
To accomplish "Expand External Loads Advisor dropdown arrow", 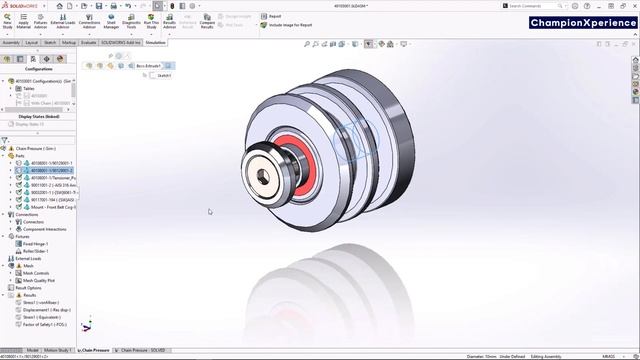I will click(63, 35).
